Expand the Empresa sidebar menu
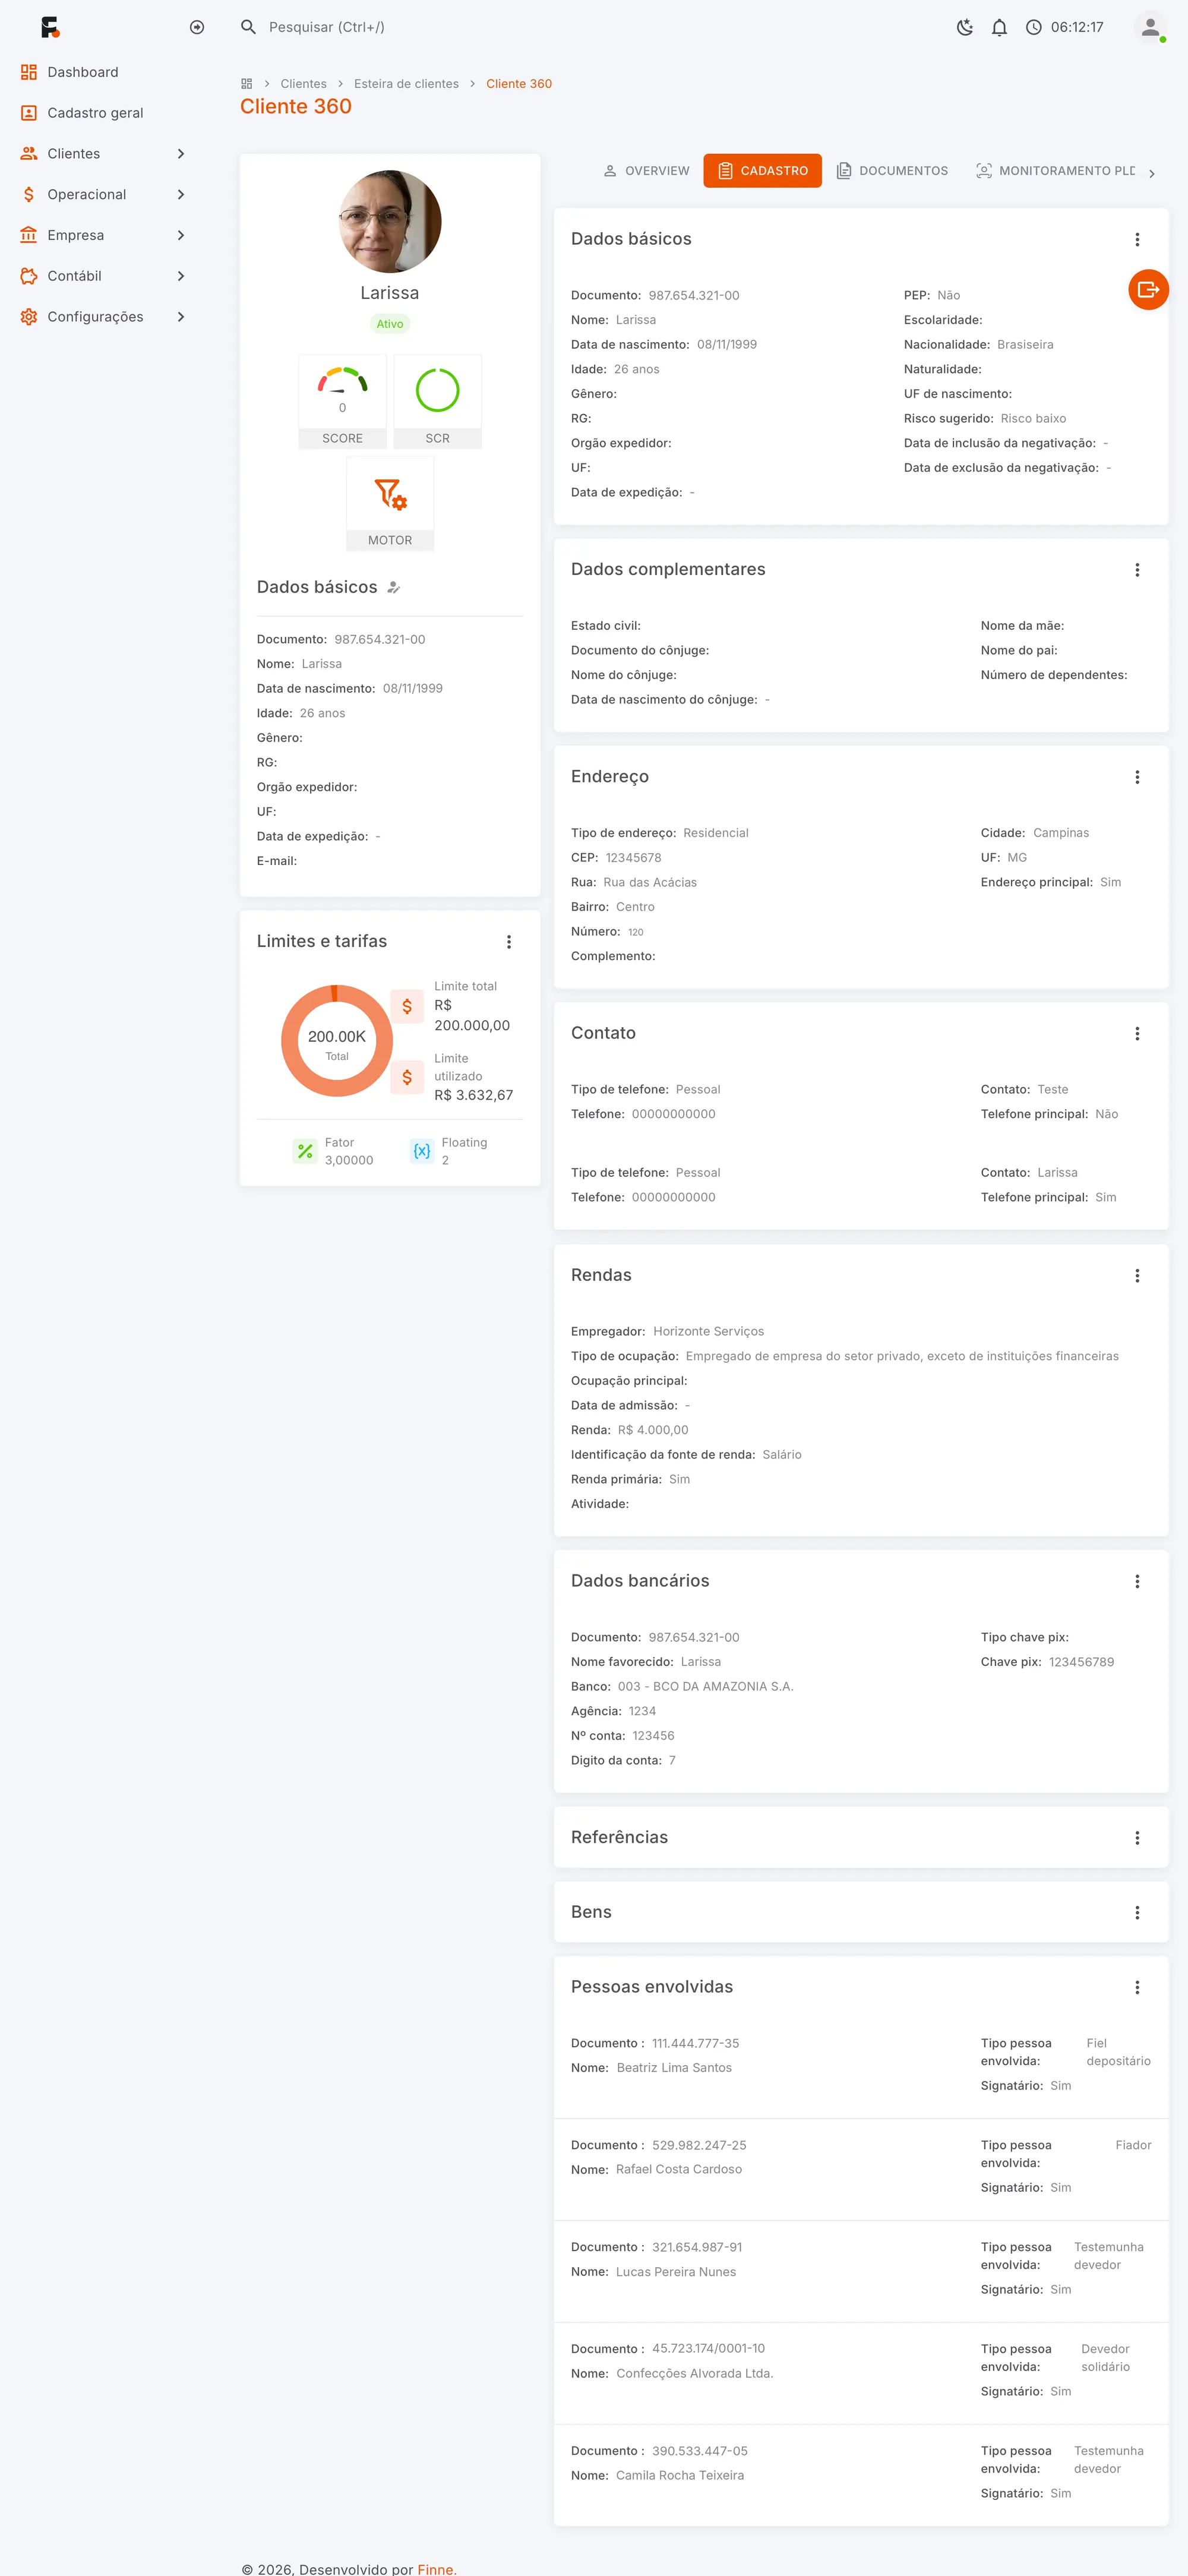This screenshot has height=2576, width=1188. (x=104, y=235)
